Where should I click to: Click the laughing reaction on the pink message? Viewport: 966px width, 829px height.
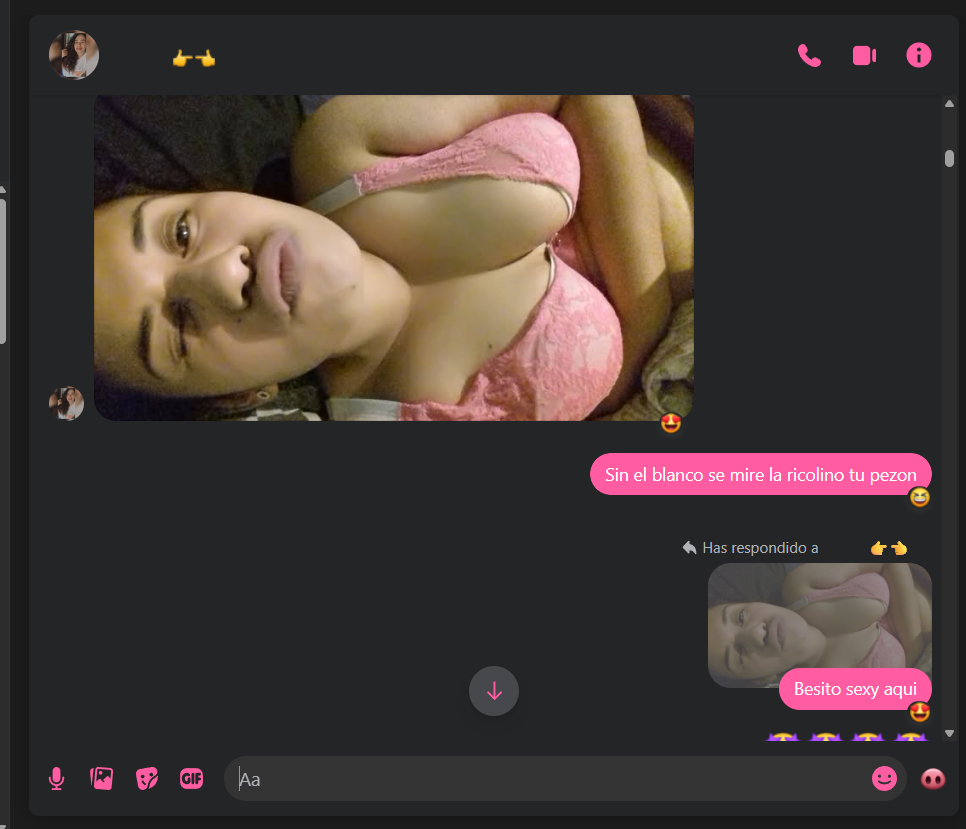(919, 497)
